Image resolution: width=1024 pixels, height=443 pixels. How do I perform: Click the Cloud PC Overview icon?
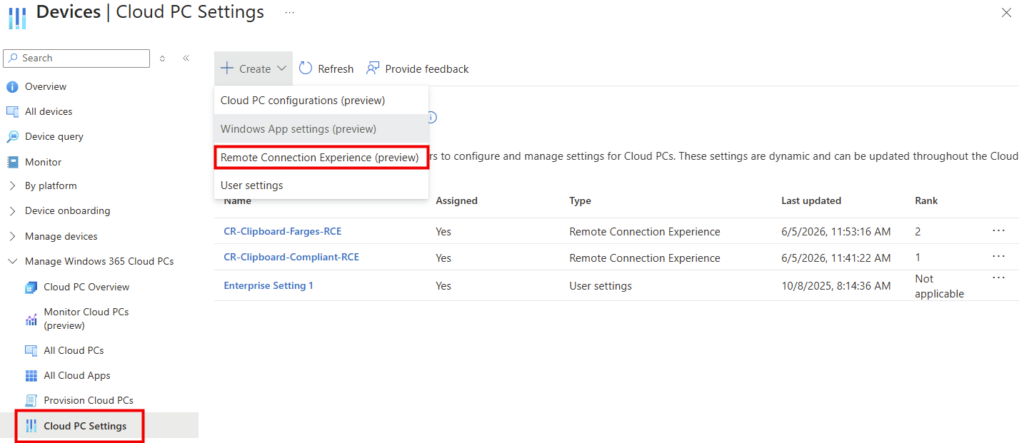(x=31, y=287)
